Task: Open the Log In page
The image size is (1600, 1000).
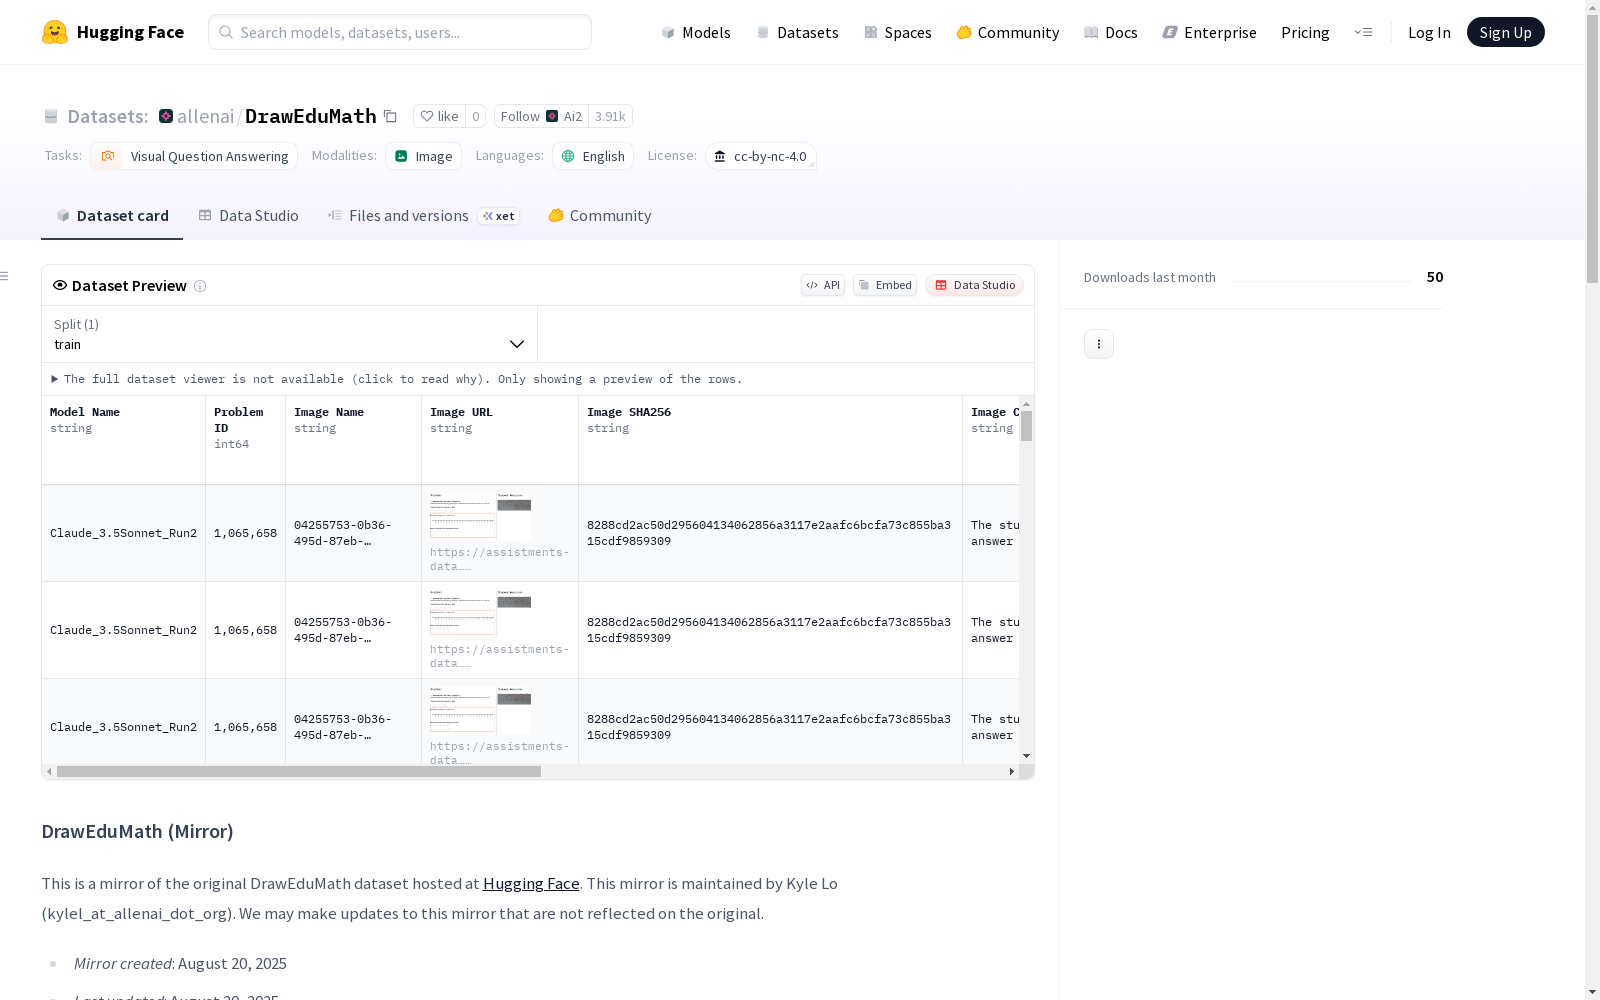Action: [1429, 32]
